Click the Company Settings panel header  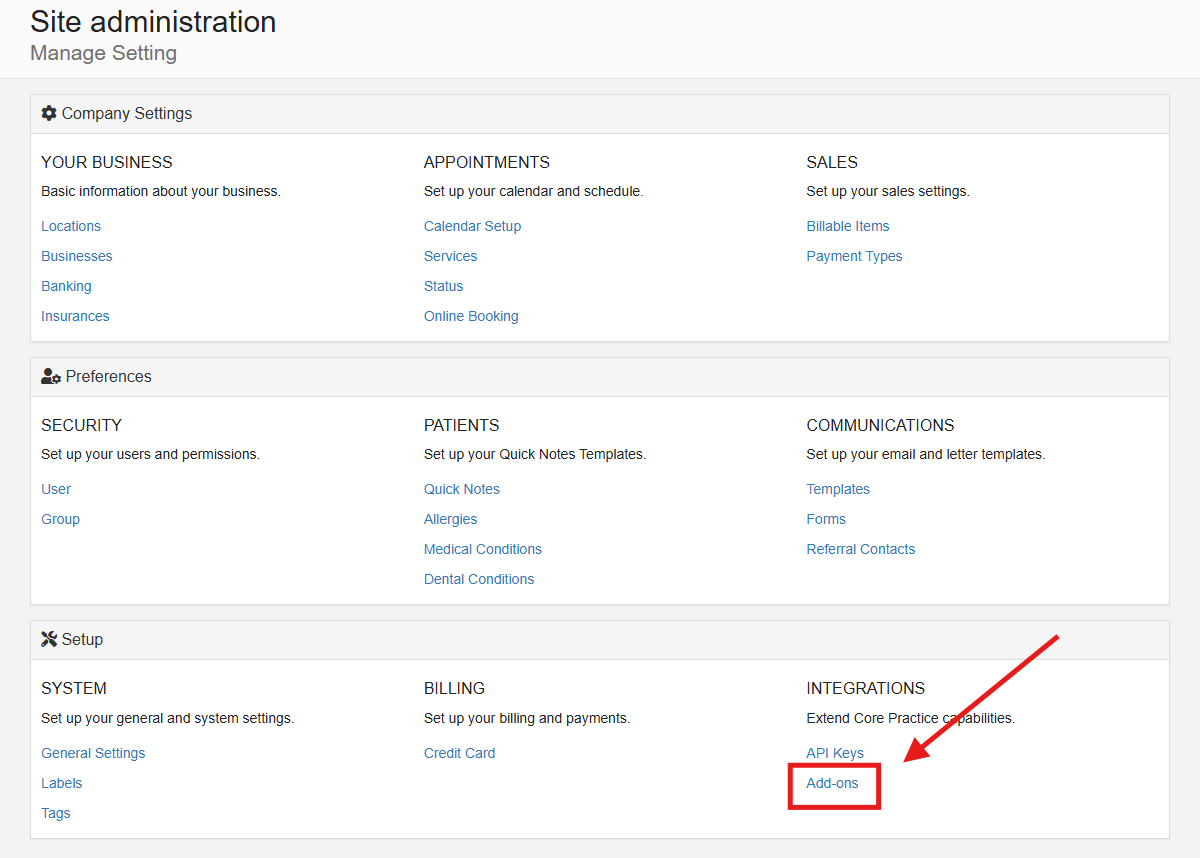600,114
